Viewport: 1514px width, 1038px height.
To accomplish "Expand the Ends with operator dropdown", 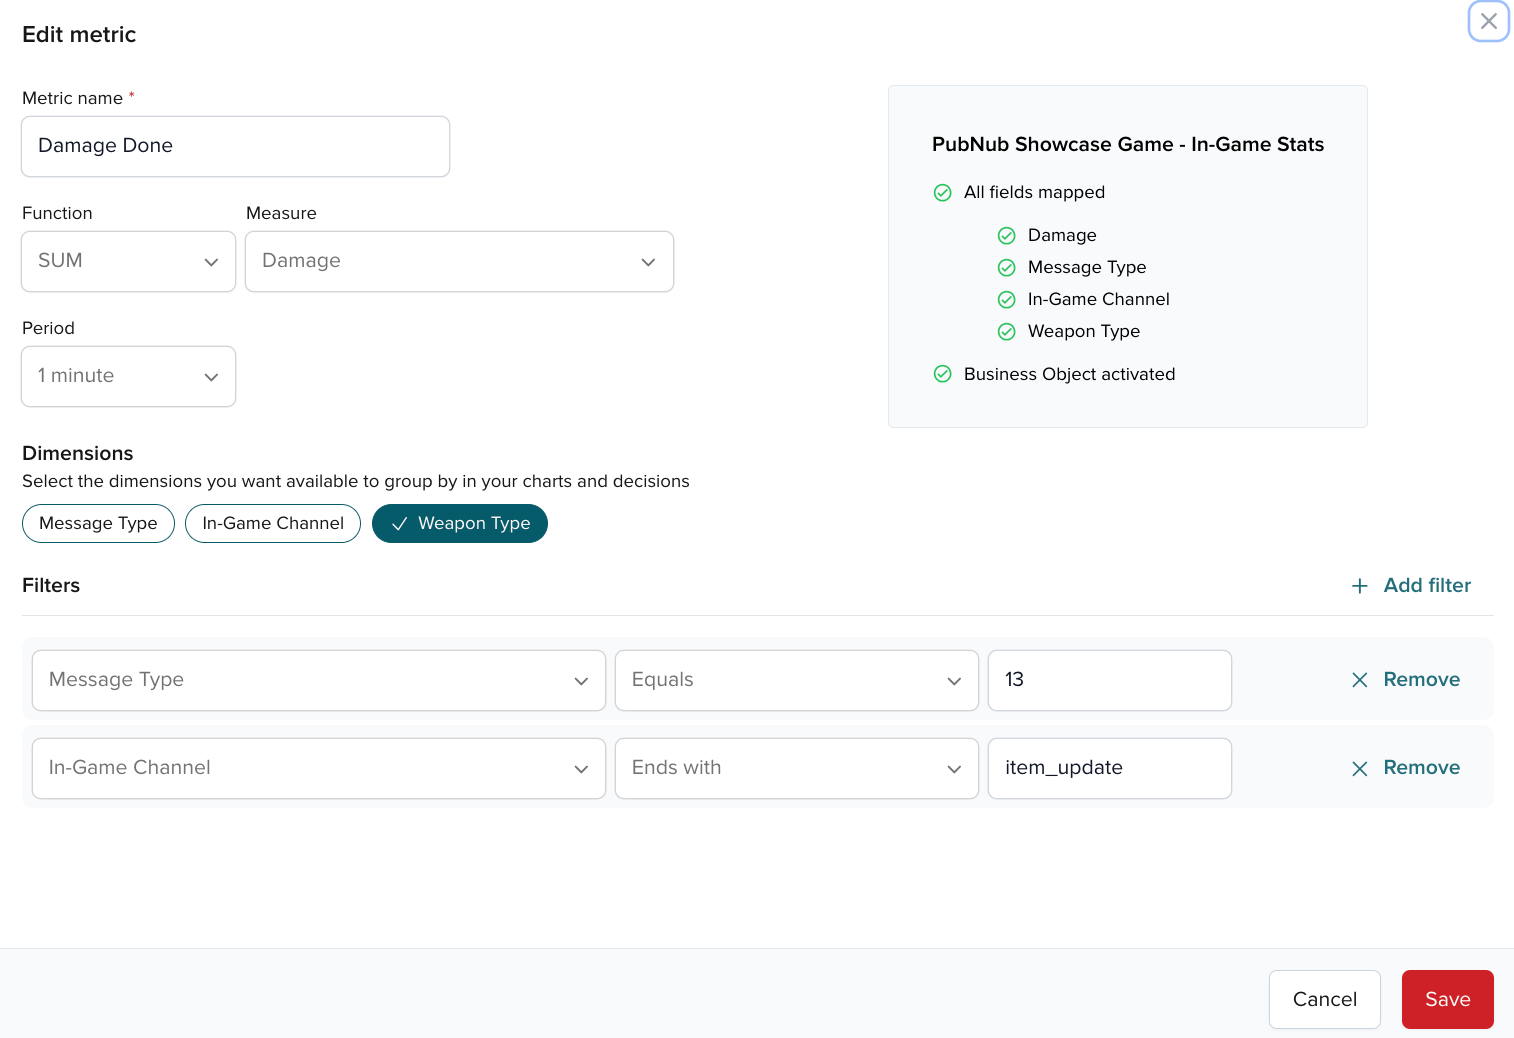I will pos(796,769).
